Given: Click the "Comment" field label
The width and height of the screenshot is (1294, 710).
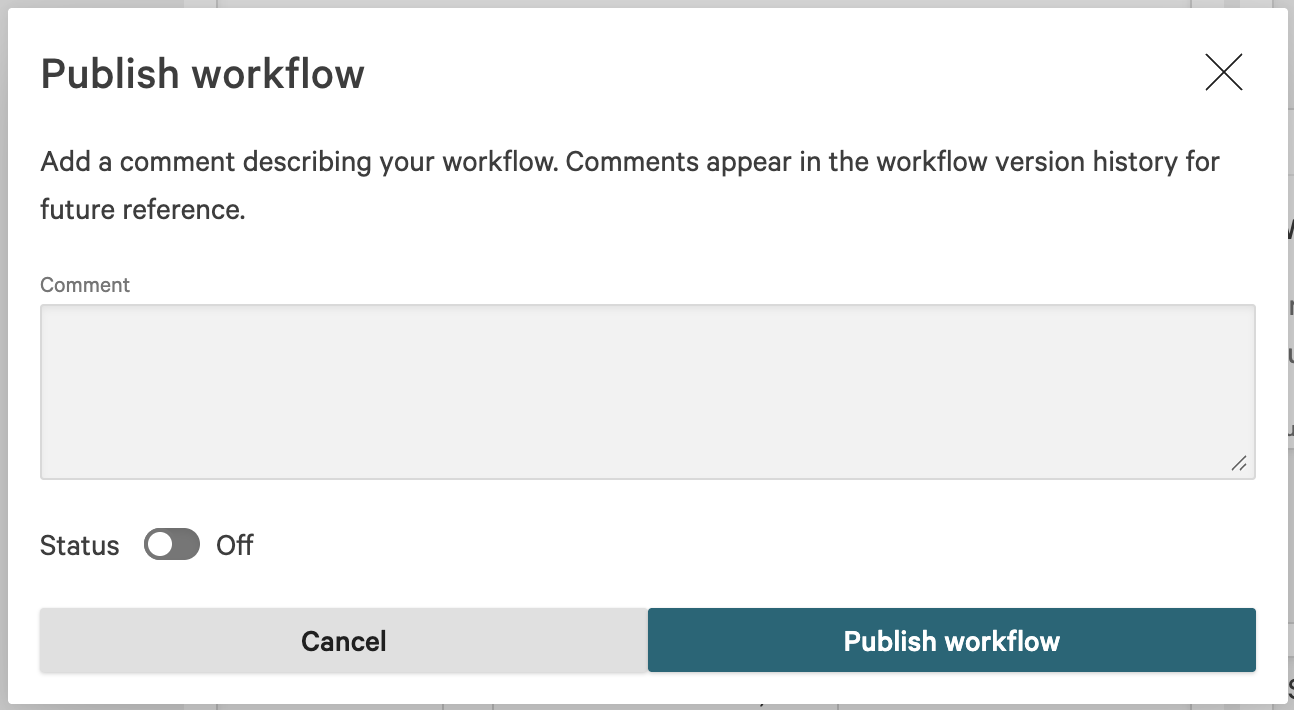Looking at the screenshot, I should (x=85, y=285).
